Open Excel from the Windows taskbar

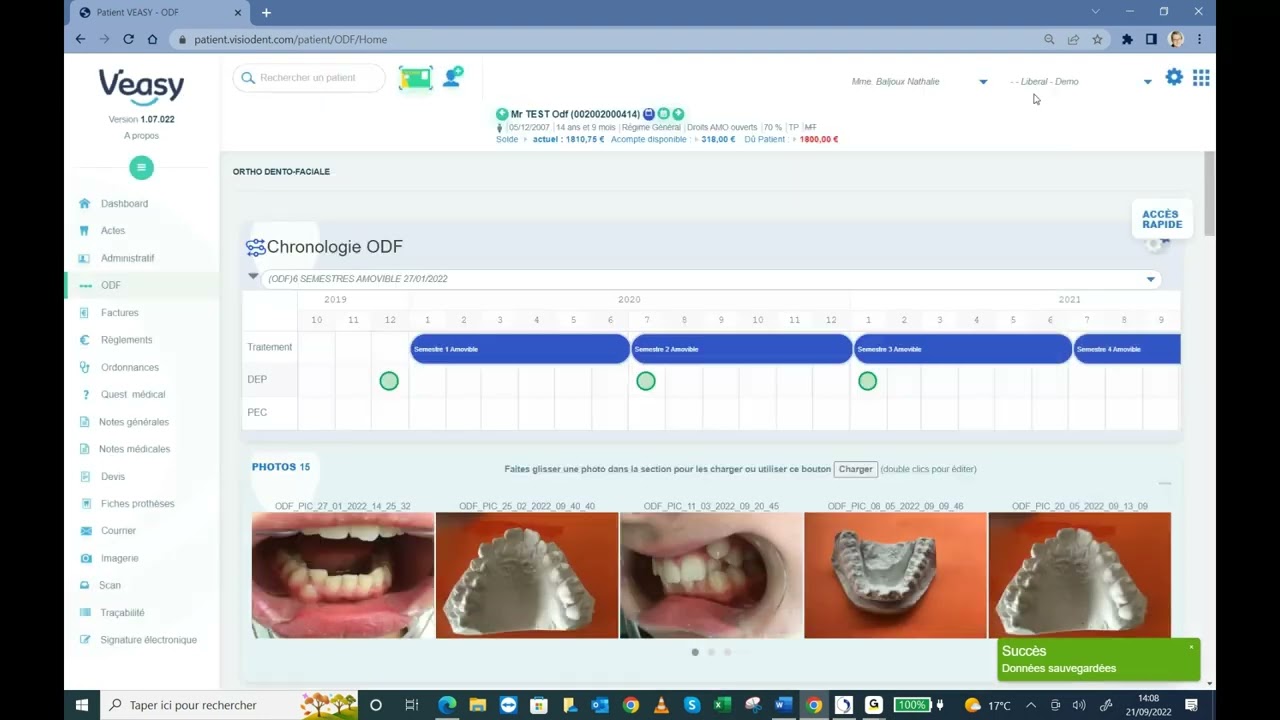tap(722, 705)
